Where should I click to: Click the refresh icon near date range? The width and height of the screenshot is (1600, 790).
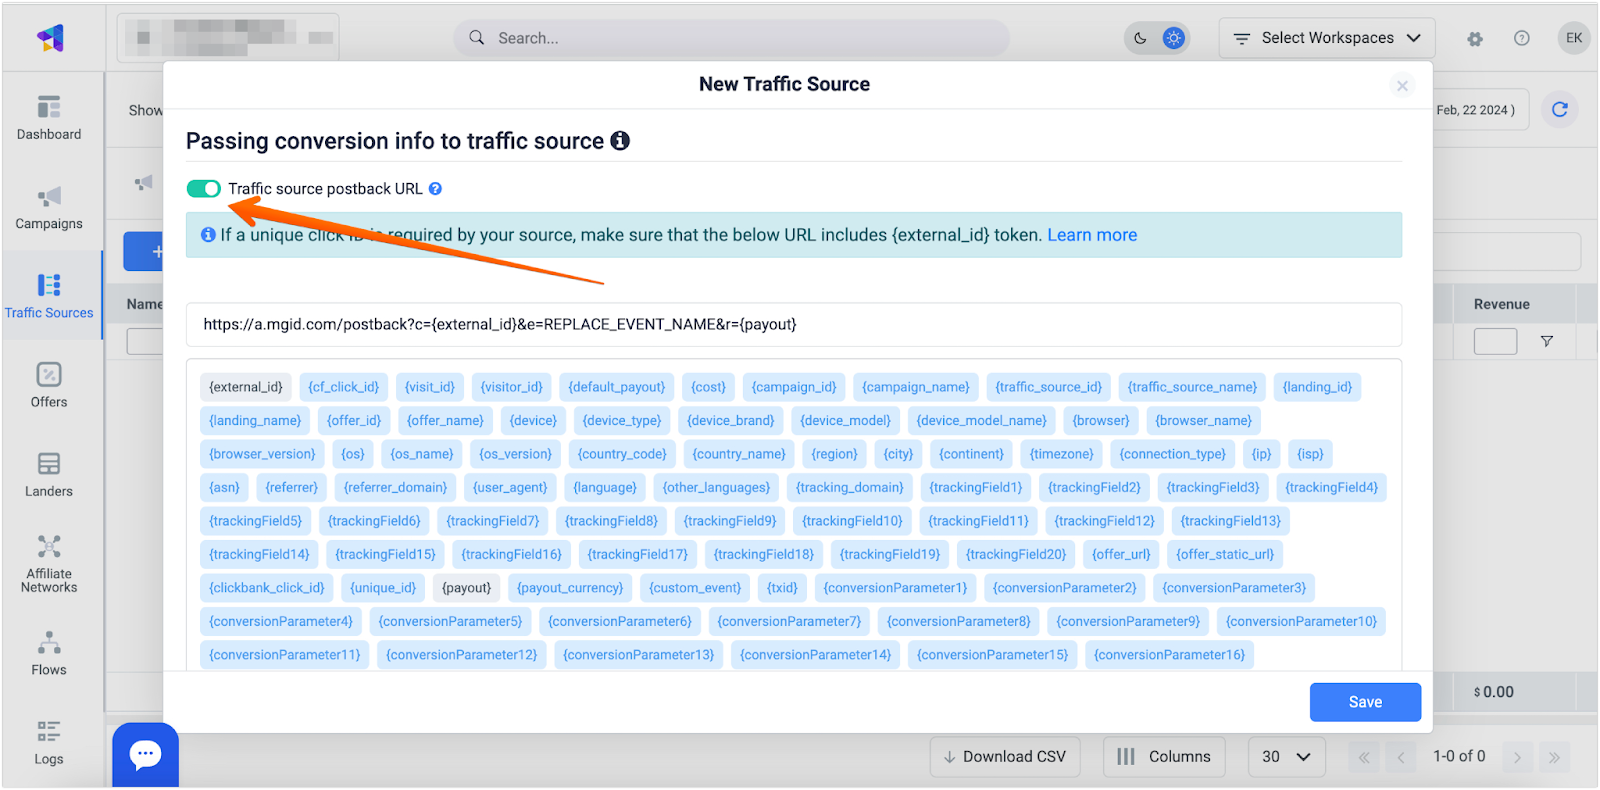pyautogui.click(x=1559, y=110)
